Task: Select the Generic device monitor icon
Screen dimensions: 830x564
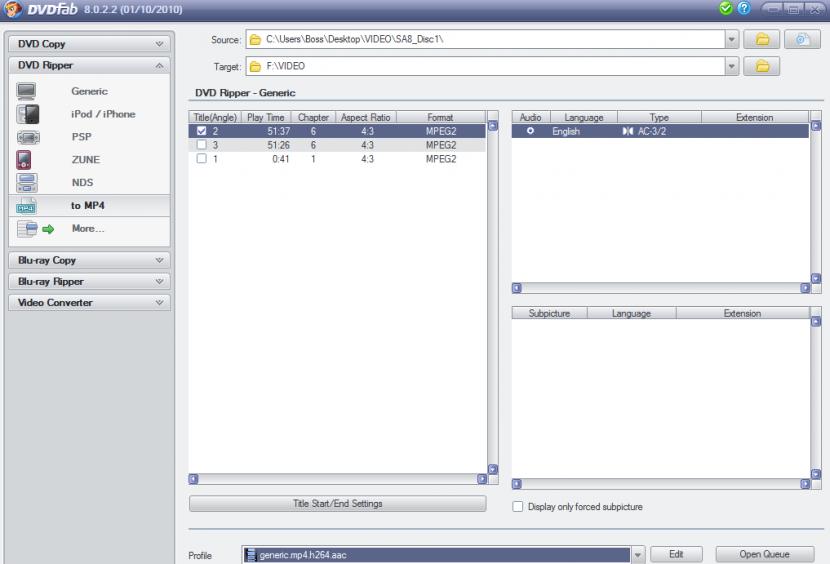Action: 26,91
